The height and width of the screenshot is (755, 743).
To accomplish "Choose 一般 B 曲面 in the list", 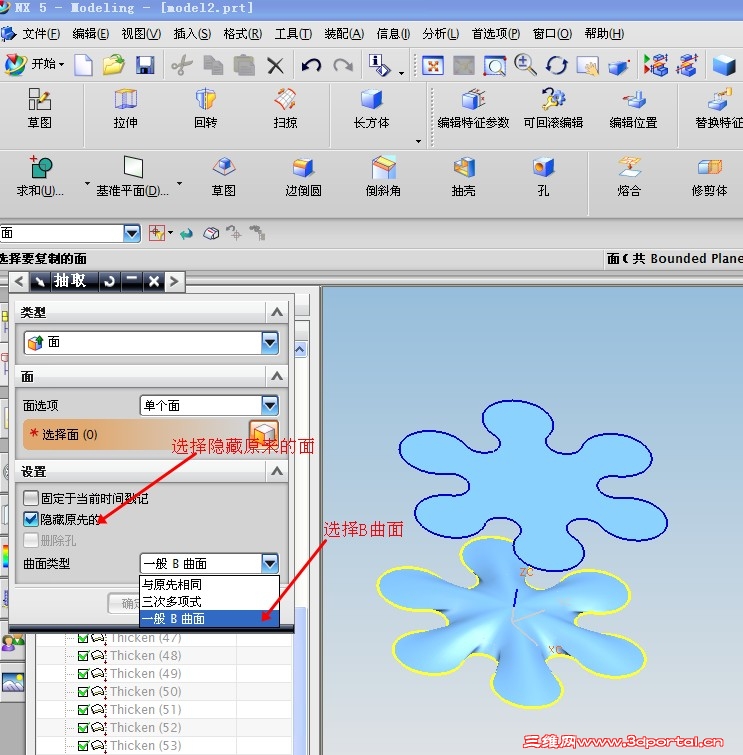I will click(x=209, y=618).
